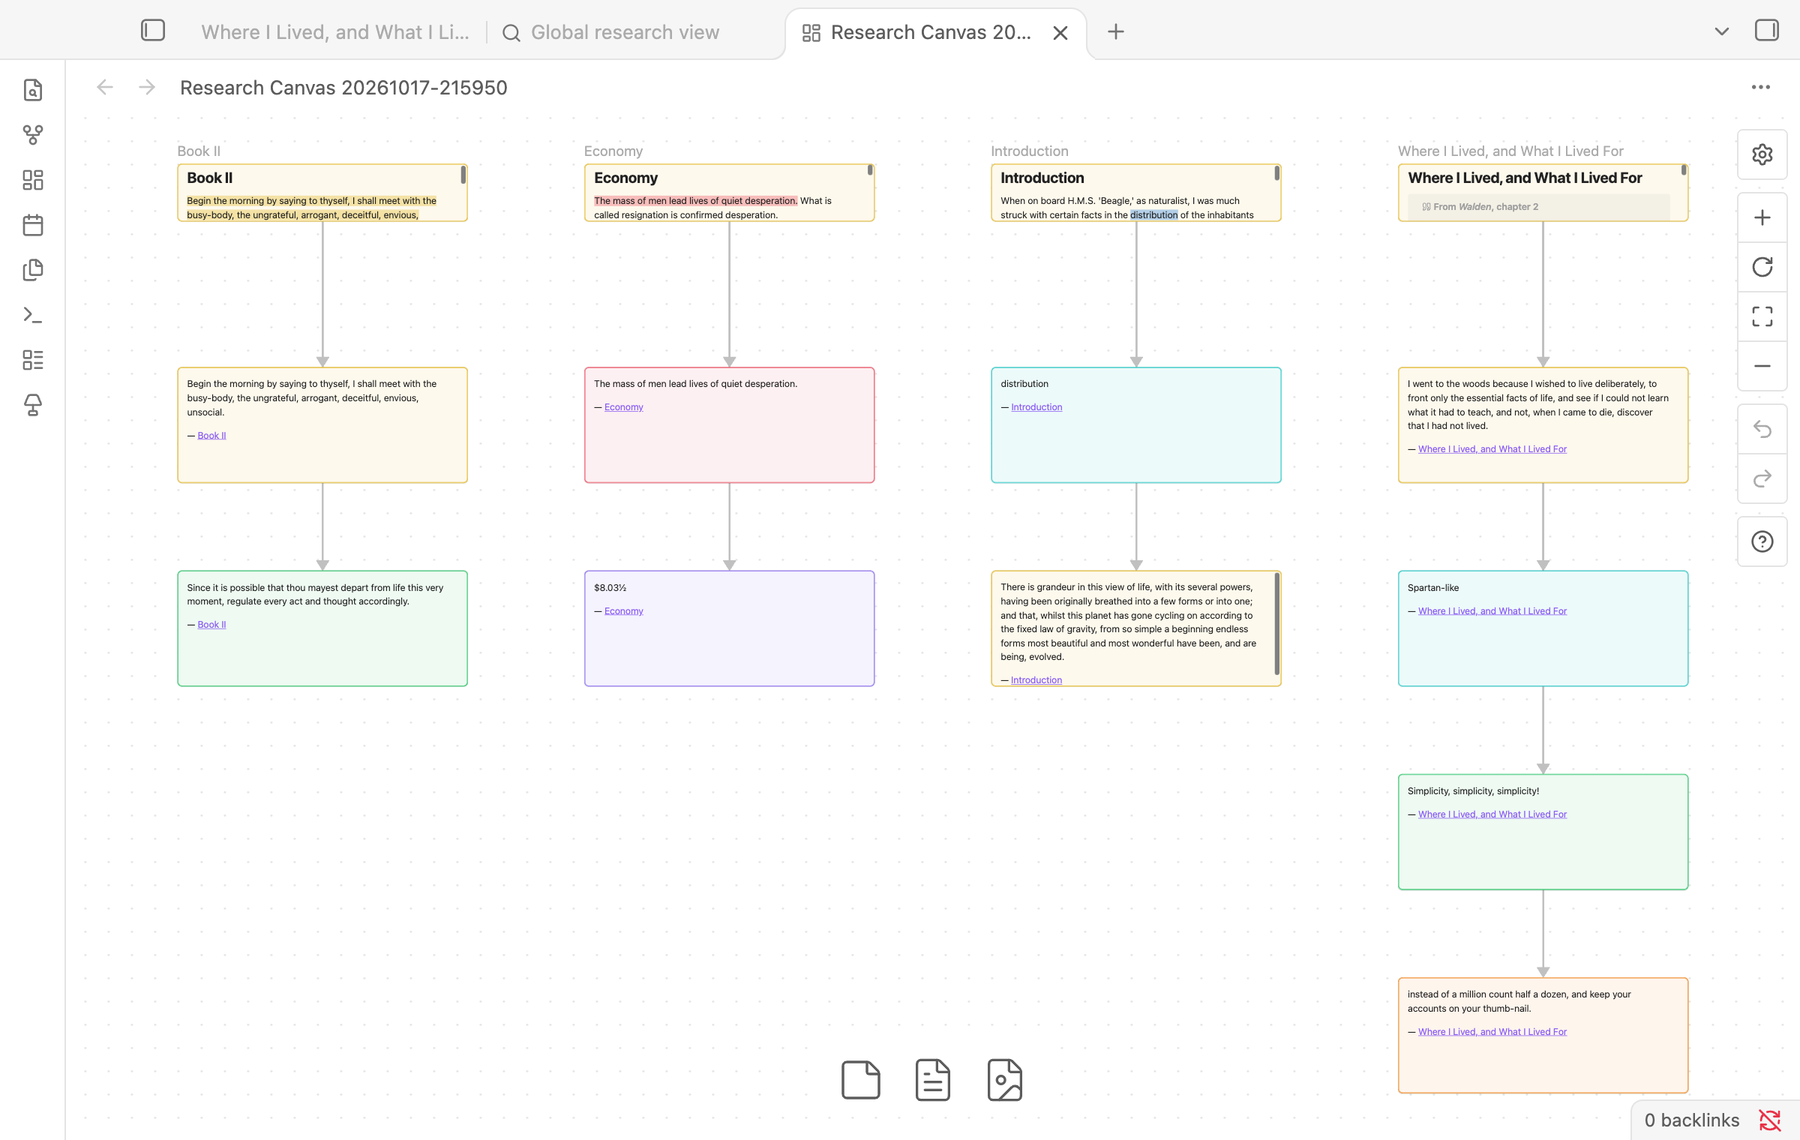
Task: Open Book II link in green card
Action: coord(211,625)
